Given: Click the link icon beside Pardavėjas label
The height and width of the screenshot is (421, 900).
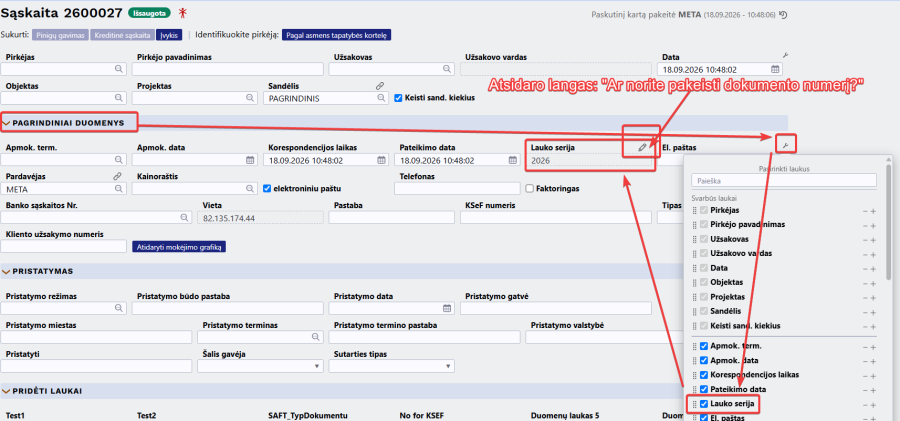Looking at the screenshot, I should [117, 176].
